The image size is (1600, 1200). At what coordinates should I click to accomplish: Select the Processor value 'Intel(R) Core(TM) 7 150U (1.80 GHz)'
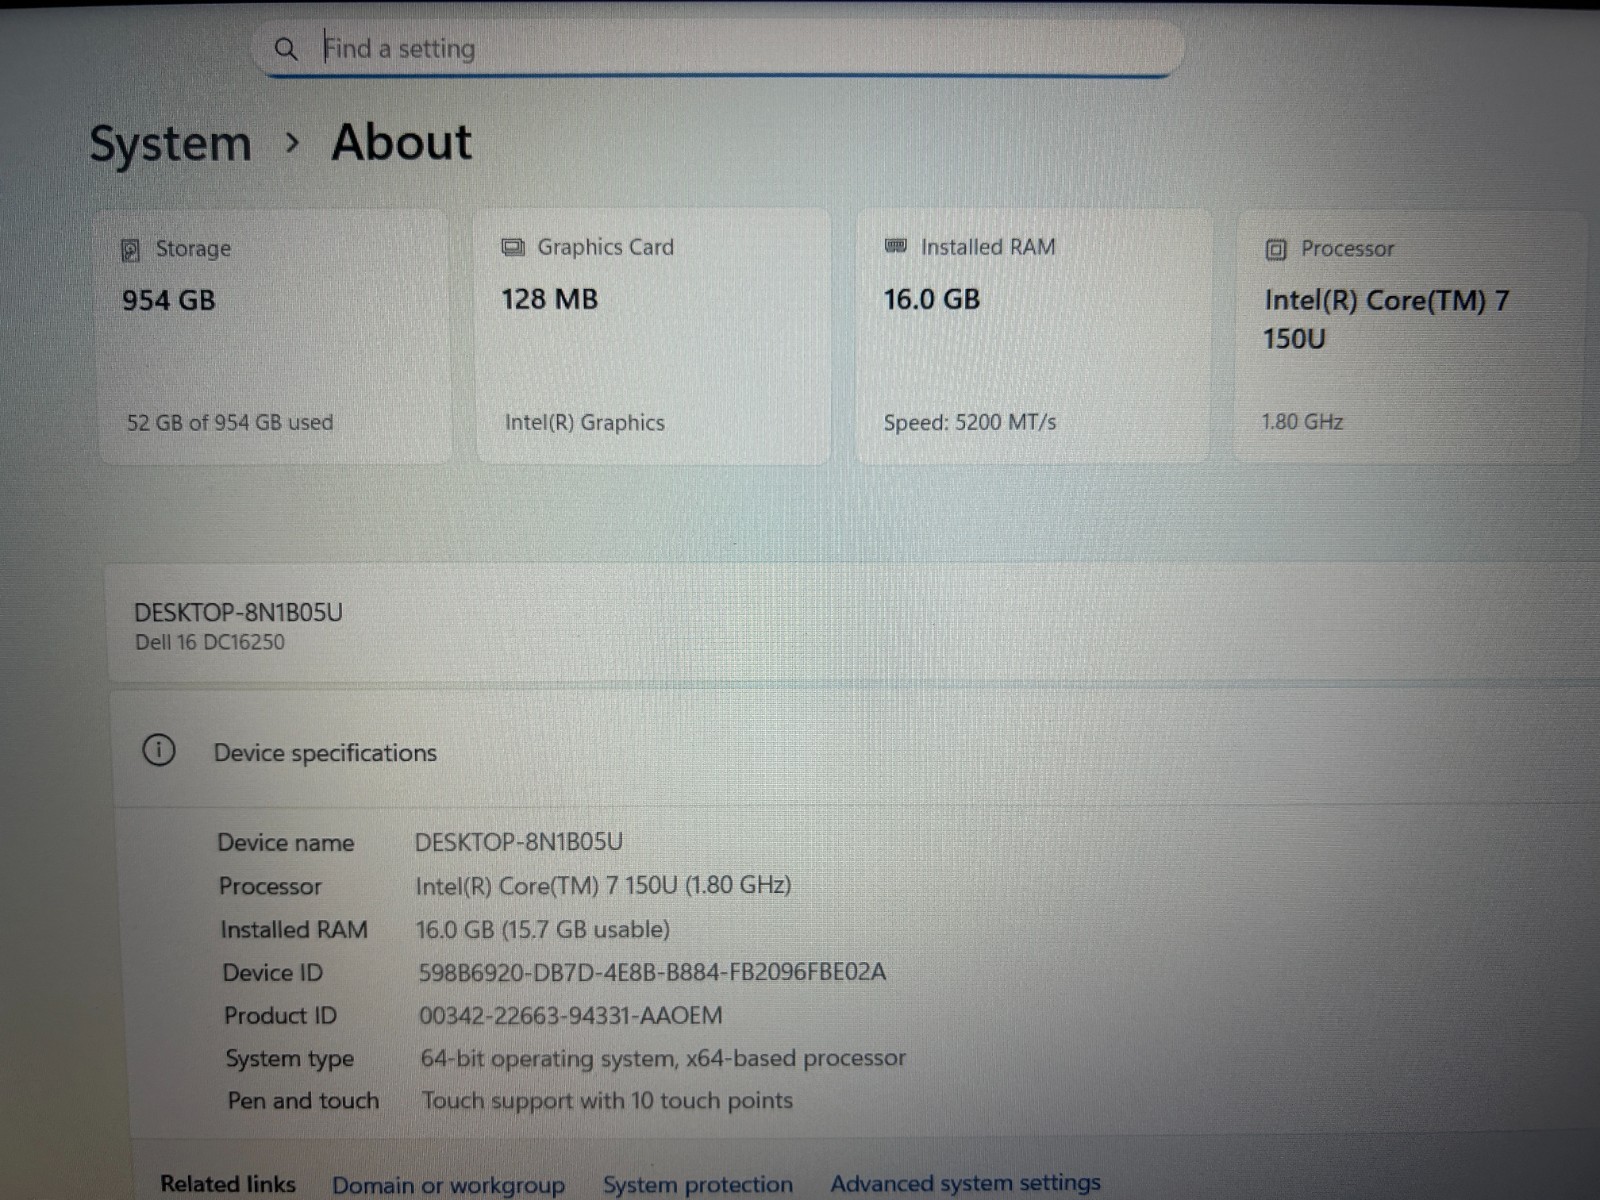(x=603, y=886)
